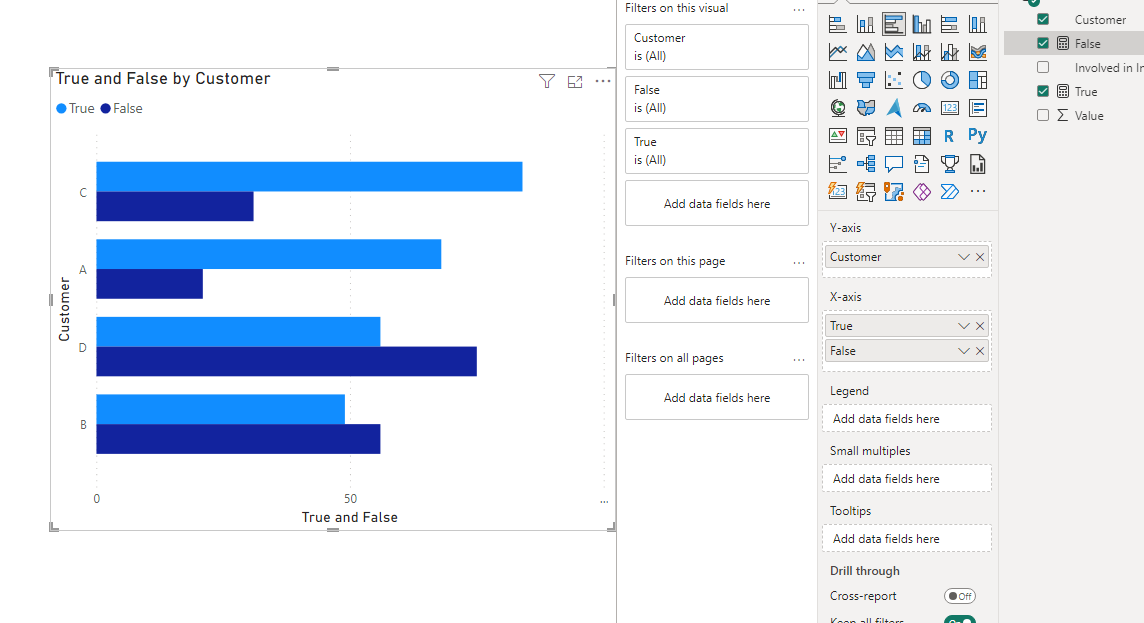Image resolution: width=1144 pixels, height=623 pixels.
Task: Select the Donut chart visual
Action: (949, 80)
